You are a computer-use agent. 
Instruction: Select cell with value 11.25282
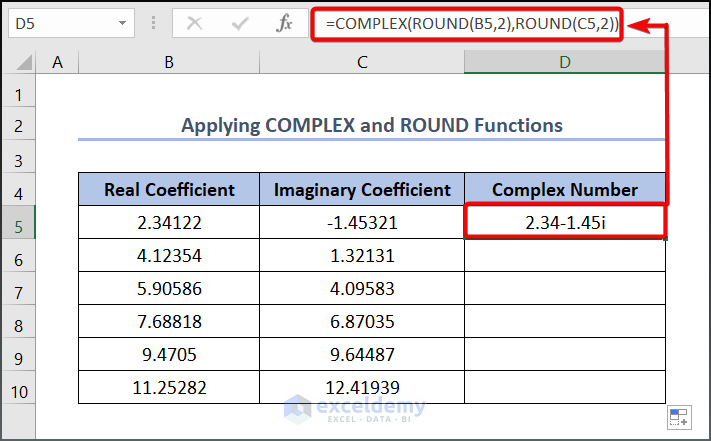(x=169, y=388)
